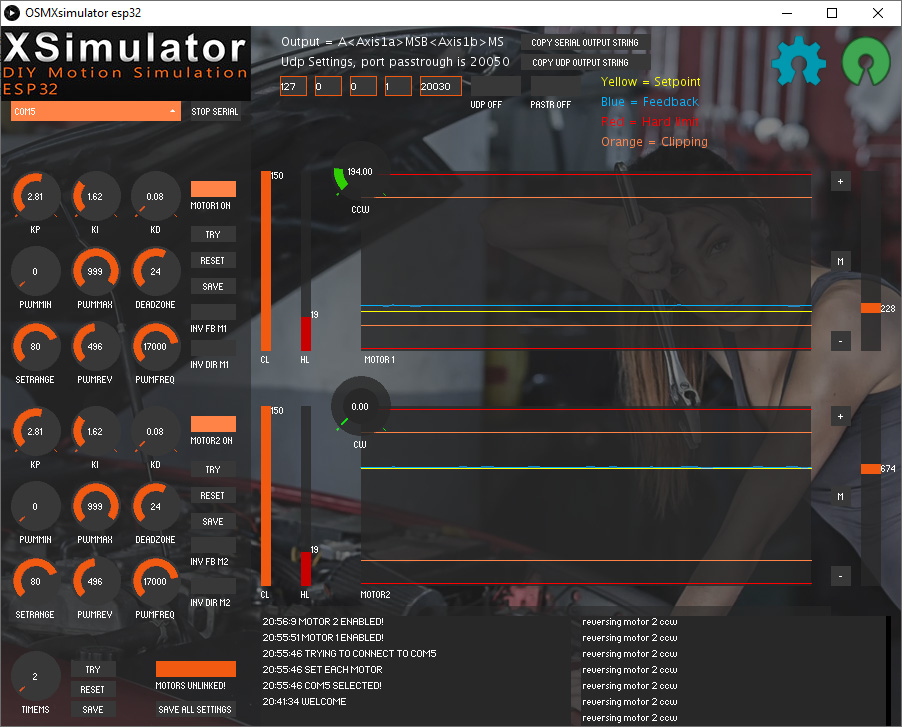Viewport: 902px width, 727px height.
Task: Click the Motor 1 KI knob
Action: 95,196
